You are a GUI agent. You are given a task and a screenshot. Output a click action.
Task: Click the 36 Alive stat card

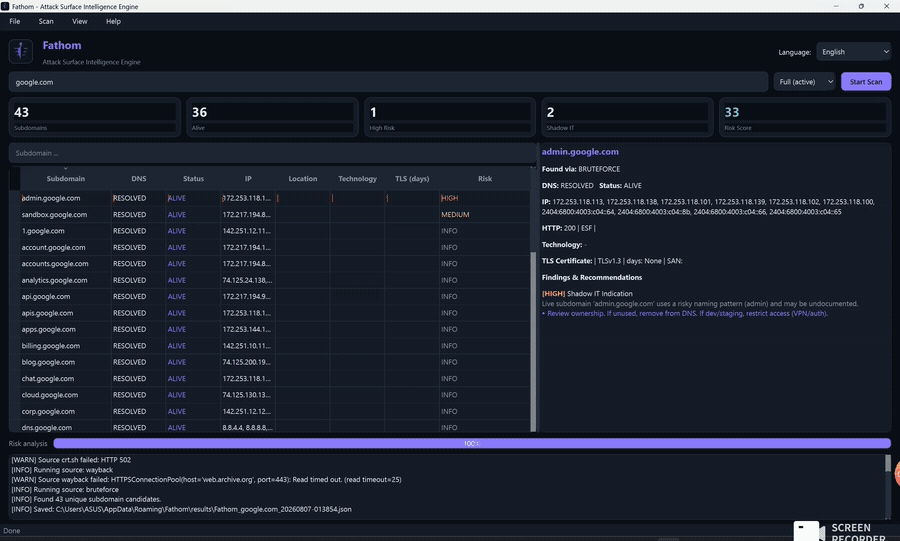[272, 118]
